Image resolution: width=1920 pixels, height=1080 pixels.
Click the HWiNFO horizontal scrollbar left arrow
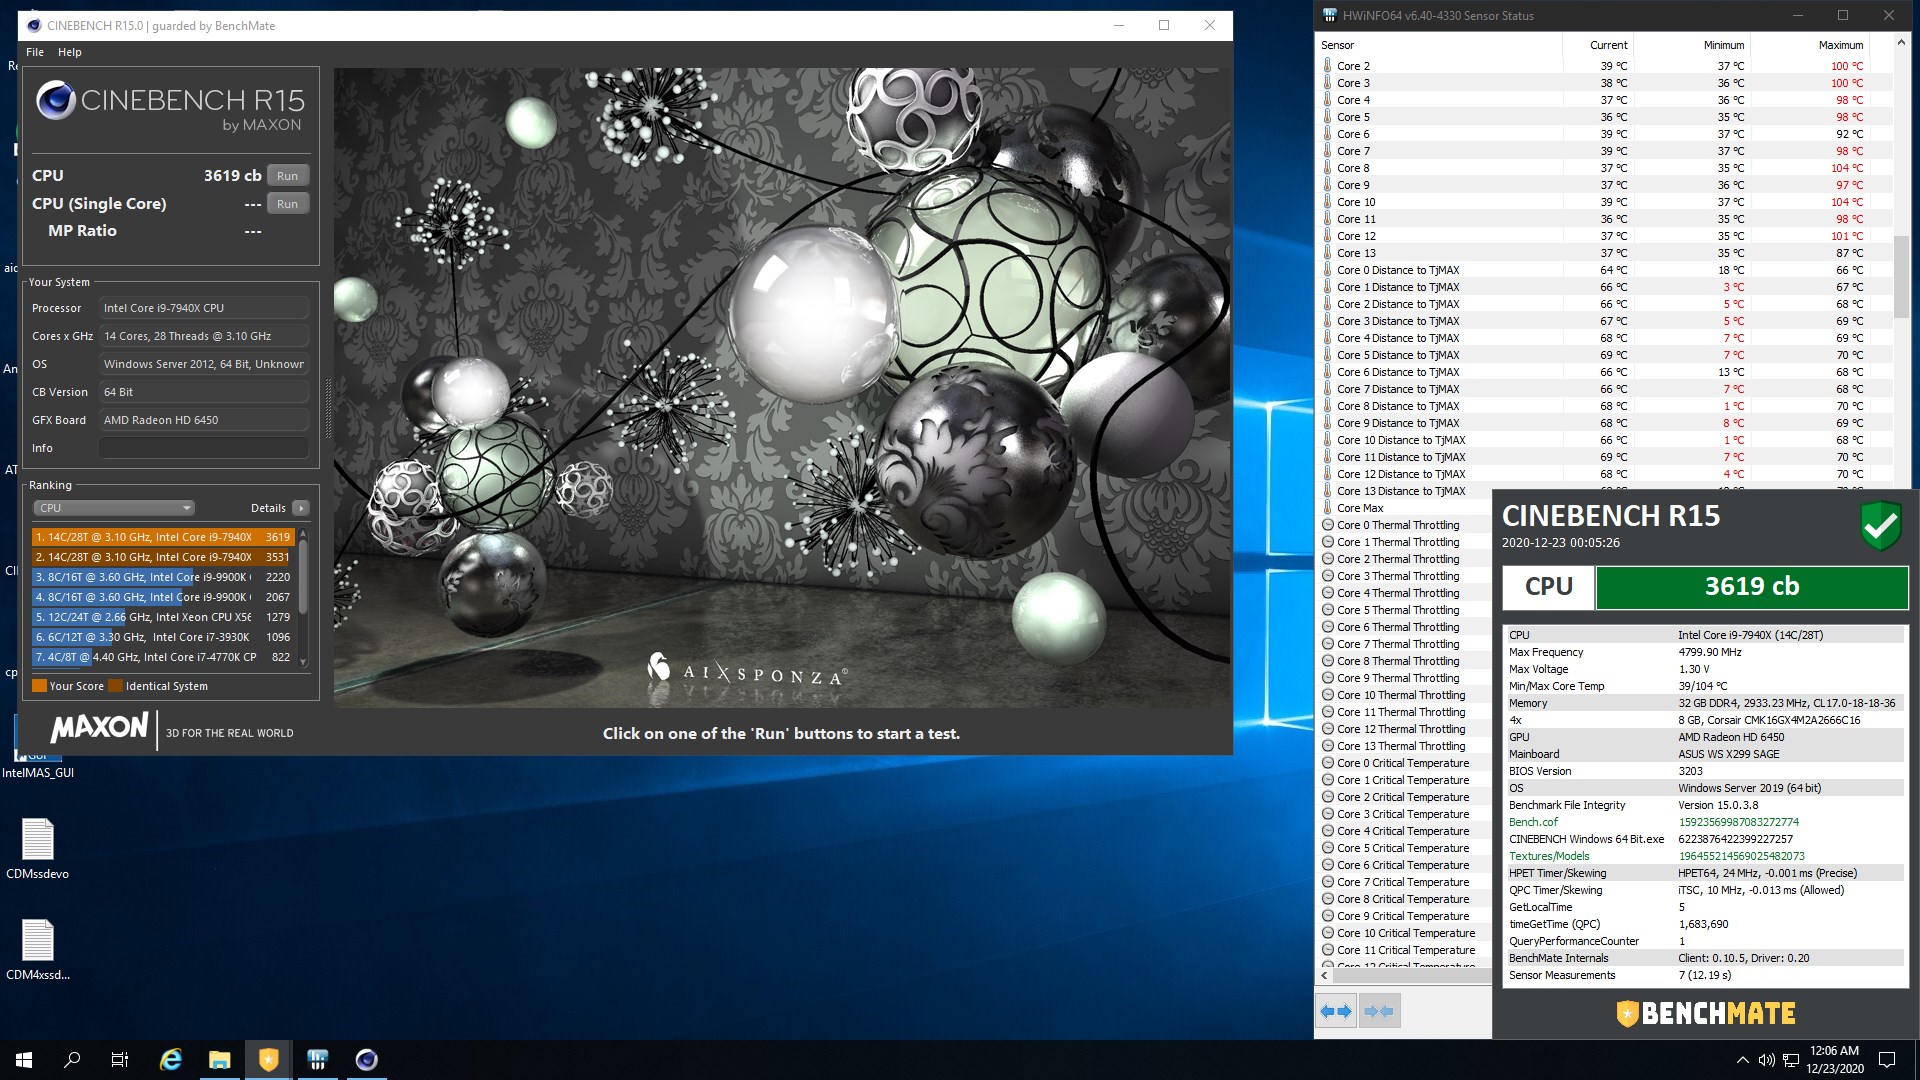pos(1324,975)
